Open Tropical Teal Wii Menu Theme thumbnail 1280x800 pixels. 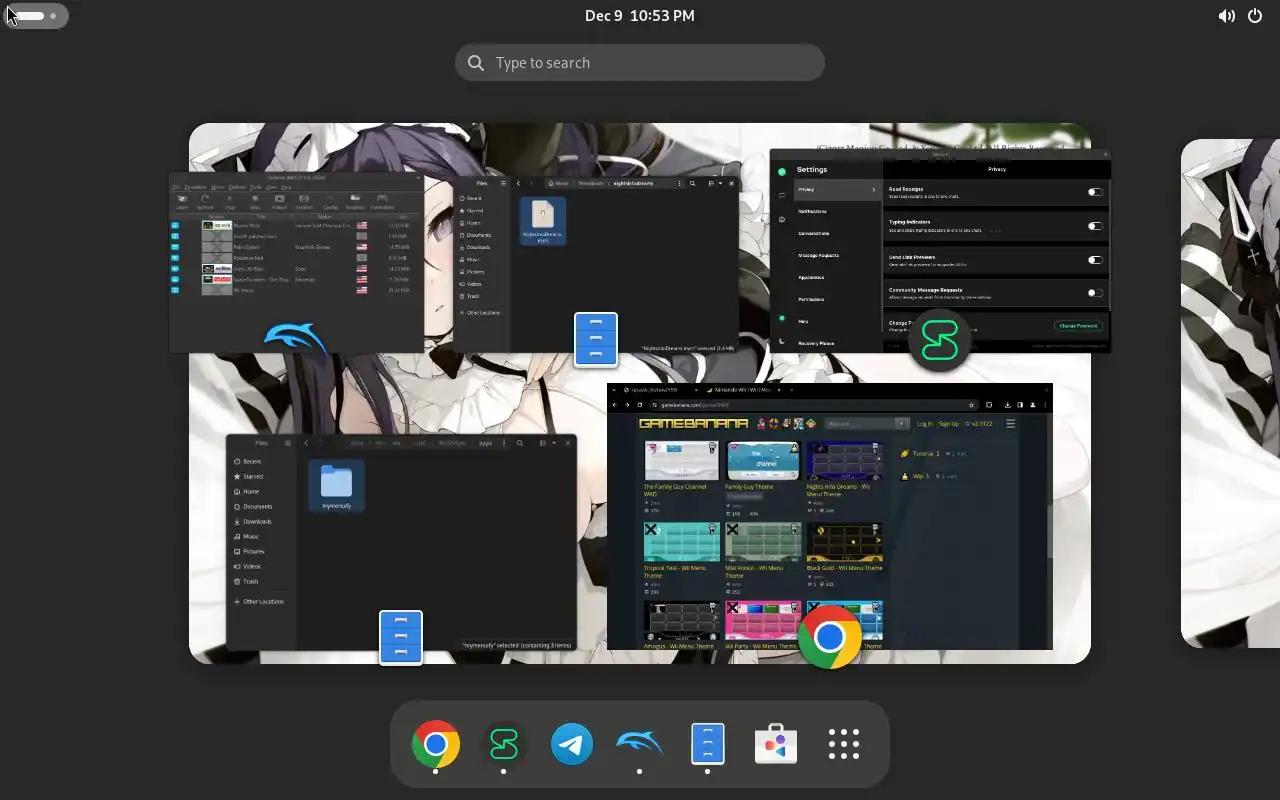click(x=681, y=542)
